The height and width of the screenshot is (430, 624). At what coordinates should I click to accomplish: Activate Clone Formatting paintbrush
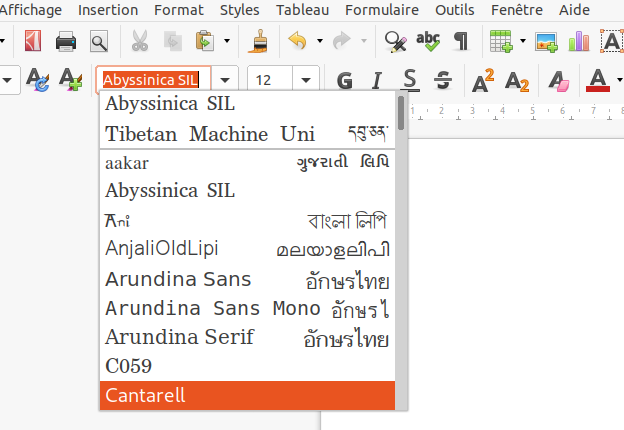coord(258,41)
